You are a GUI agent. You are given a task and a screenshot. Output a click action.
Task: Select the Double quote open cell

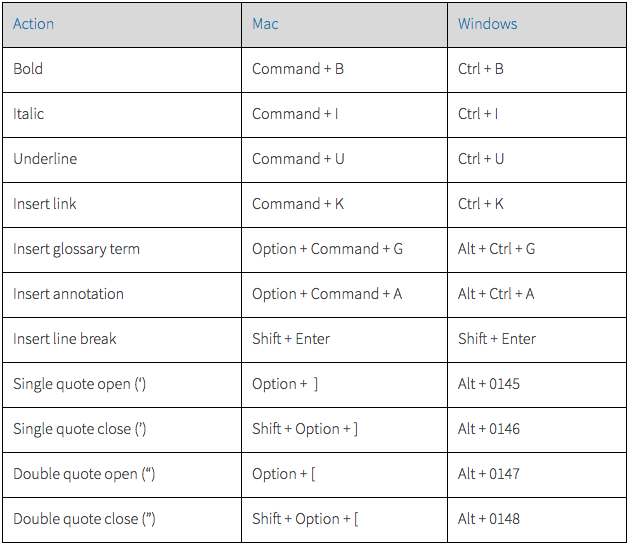(x=122, y=475)
